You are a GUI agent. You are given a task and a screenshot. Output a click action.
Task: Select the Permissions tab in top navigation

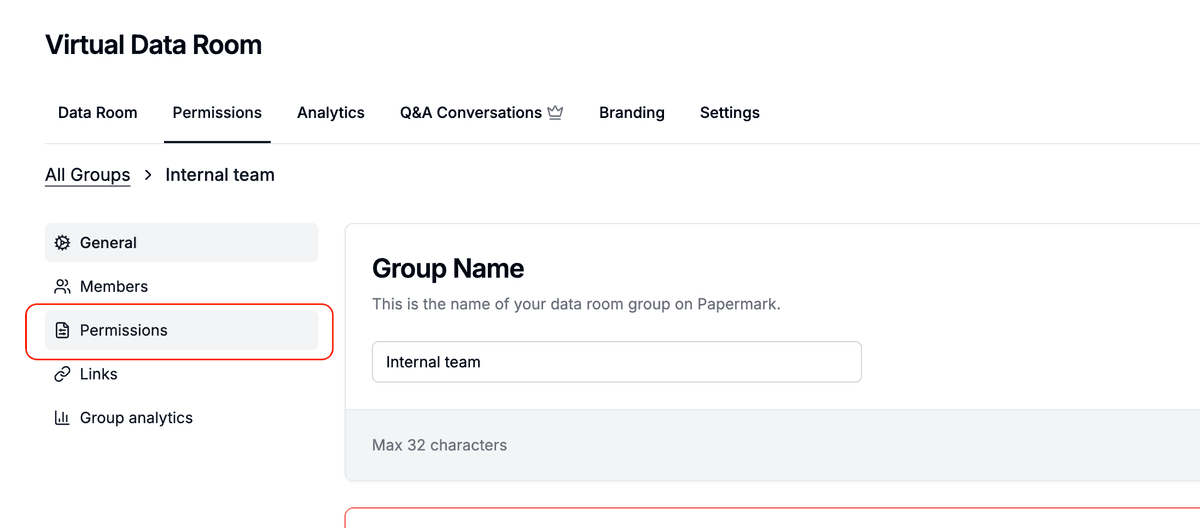217,113
